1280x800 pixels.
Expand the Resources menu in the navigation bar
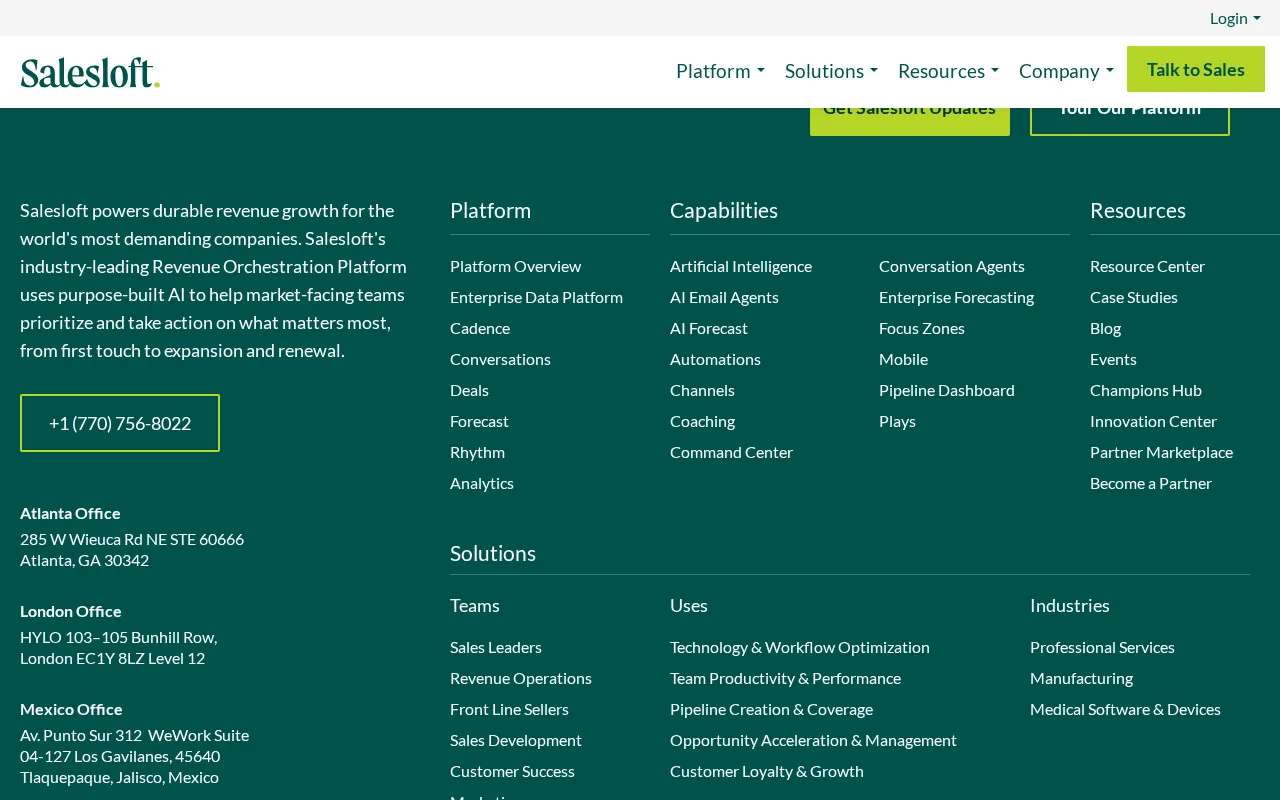pos(948,71)
